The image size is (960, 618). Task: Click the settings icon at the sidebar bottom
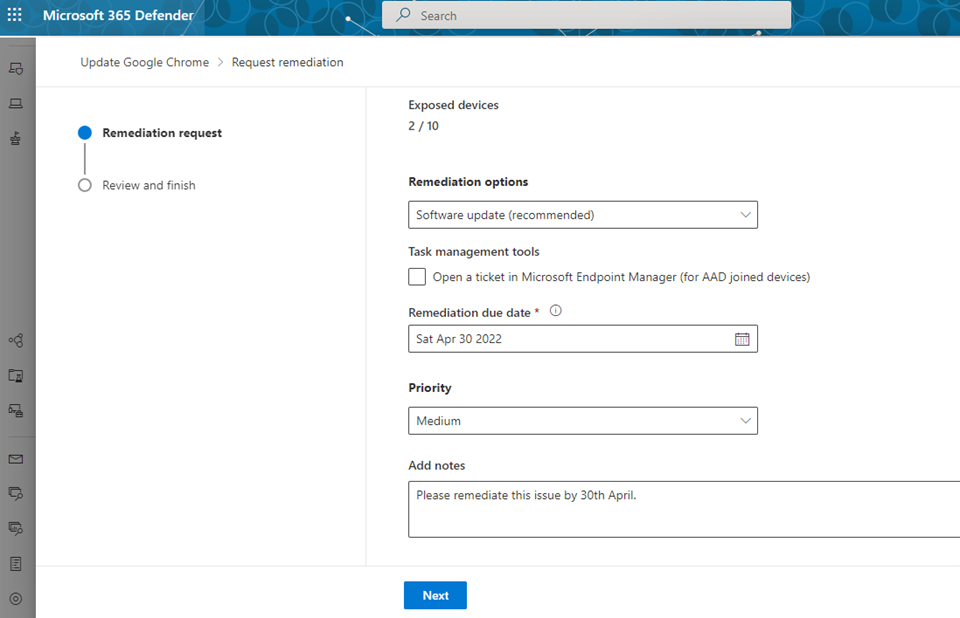(15, 599)
